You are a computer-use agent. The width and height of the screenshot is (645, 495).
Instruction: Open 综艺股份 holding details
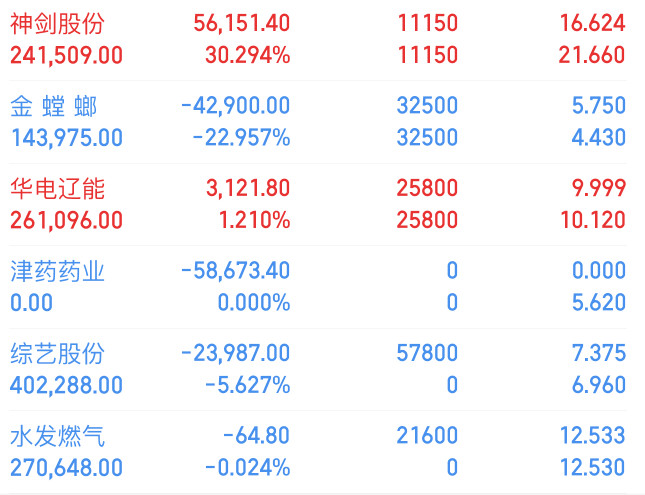click(x=57, y=354)
